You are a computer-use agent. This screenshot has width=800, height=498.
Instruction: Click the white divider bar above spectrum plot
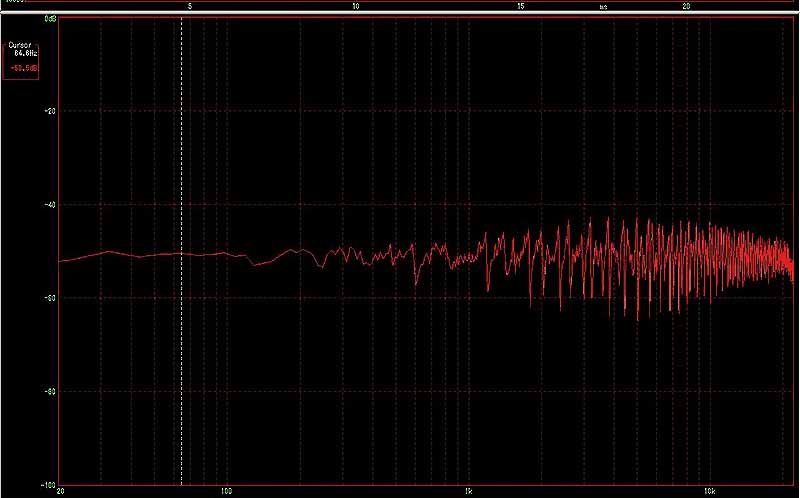pyautogui.click(x=400, y=13)
